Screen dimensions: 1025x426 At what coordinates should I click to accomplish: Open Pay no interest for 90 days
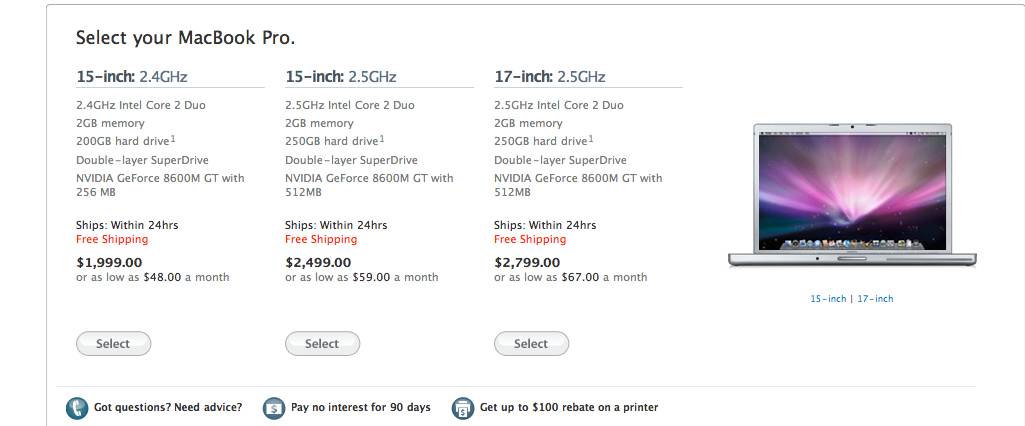(361, 407)
